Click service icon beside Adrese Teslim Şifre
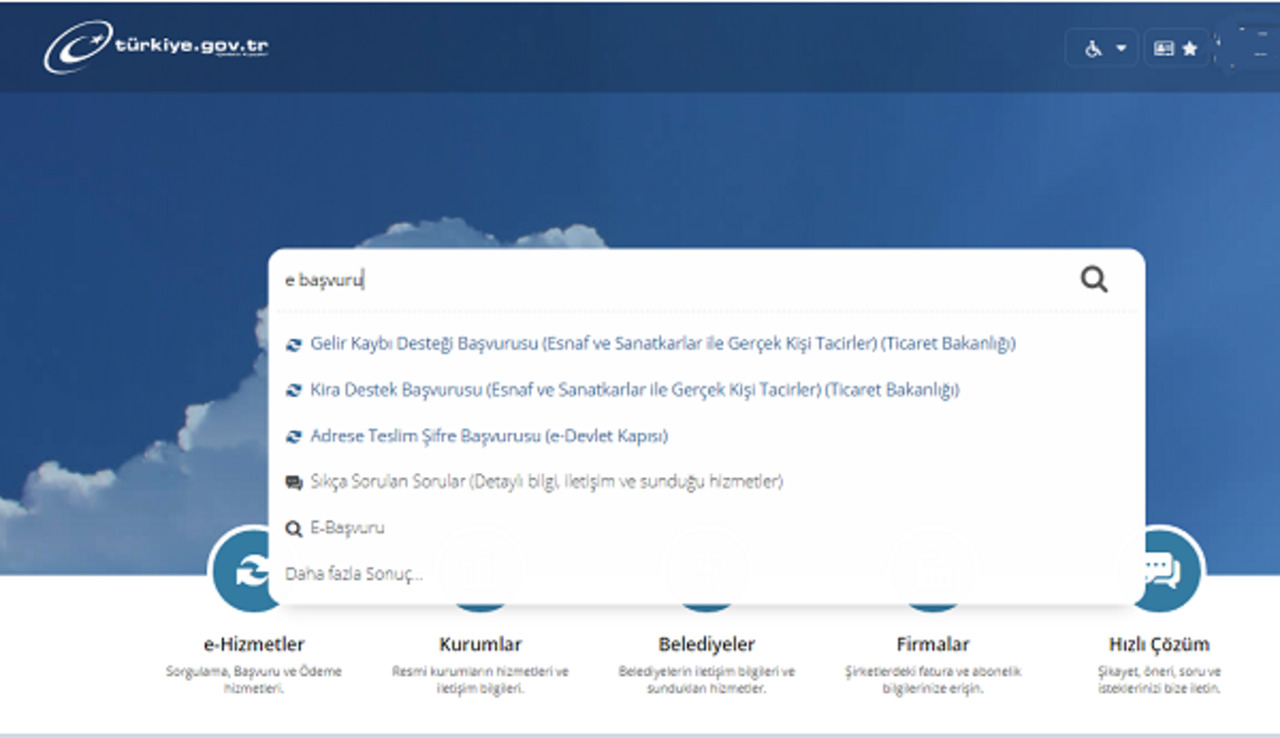 [x=294, y=437]
